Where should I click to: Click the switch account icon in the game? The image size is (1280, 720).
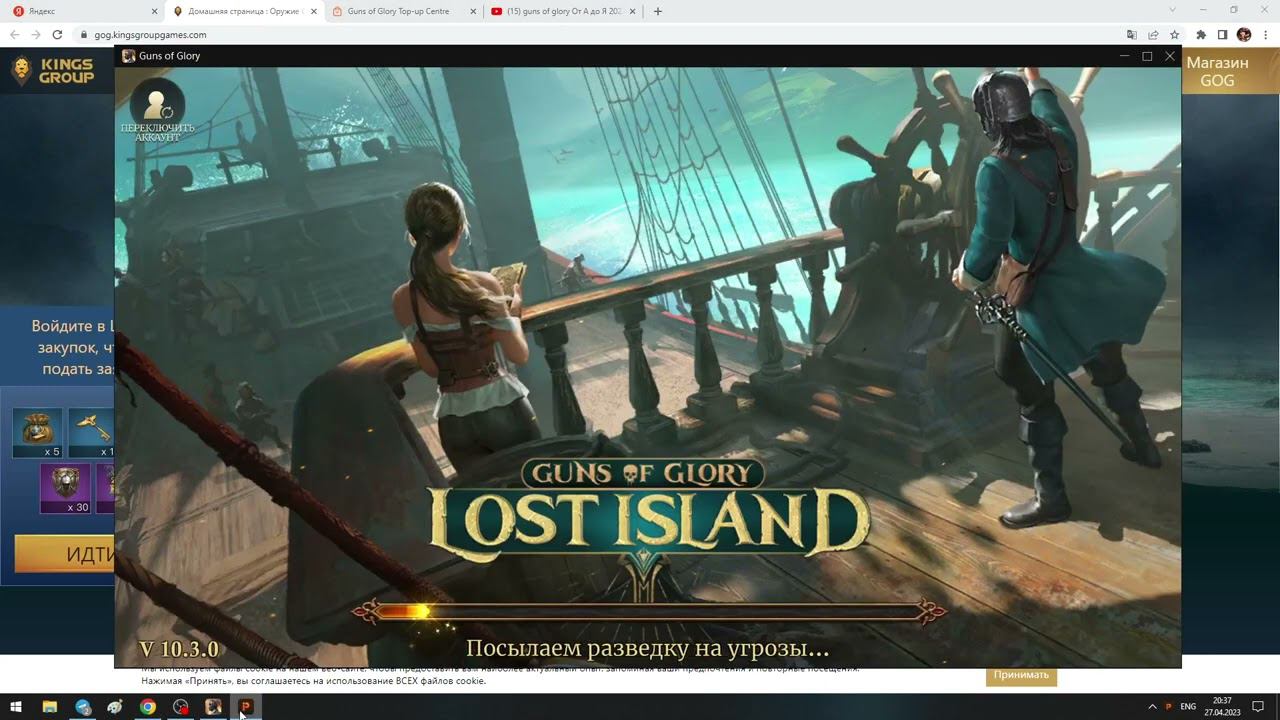pos(156,107)
